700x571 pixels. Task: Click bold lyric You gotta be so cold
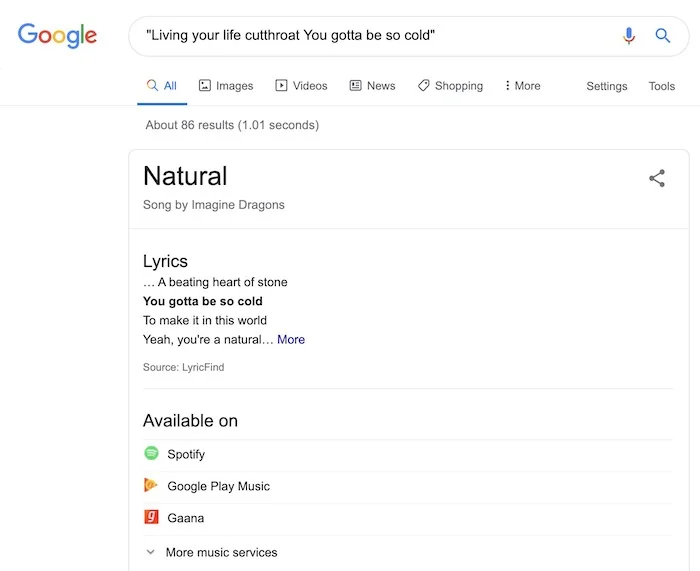click(203, 301)
